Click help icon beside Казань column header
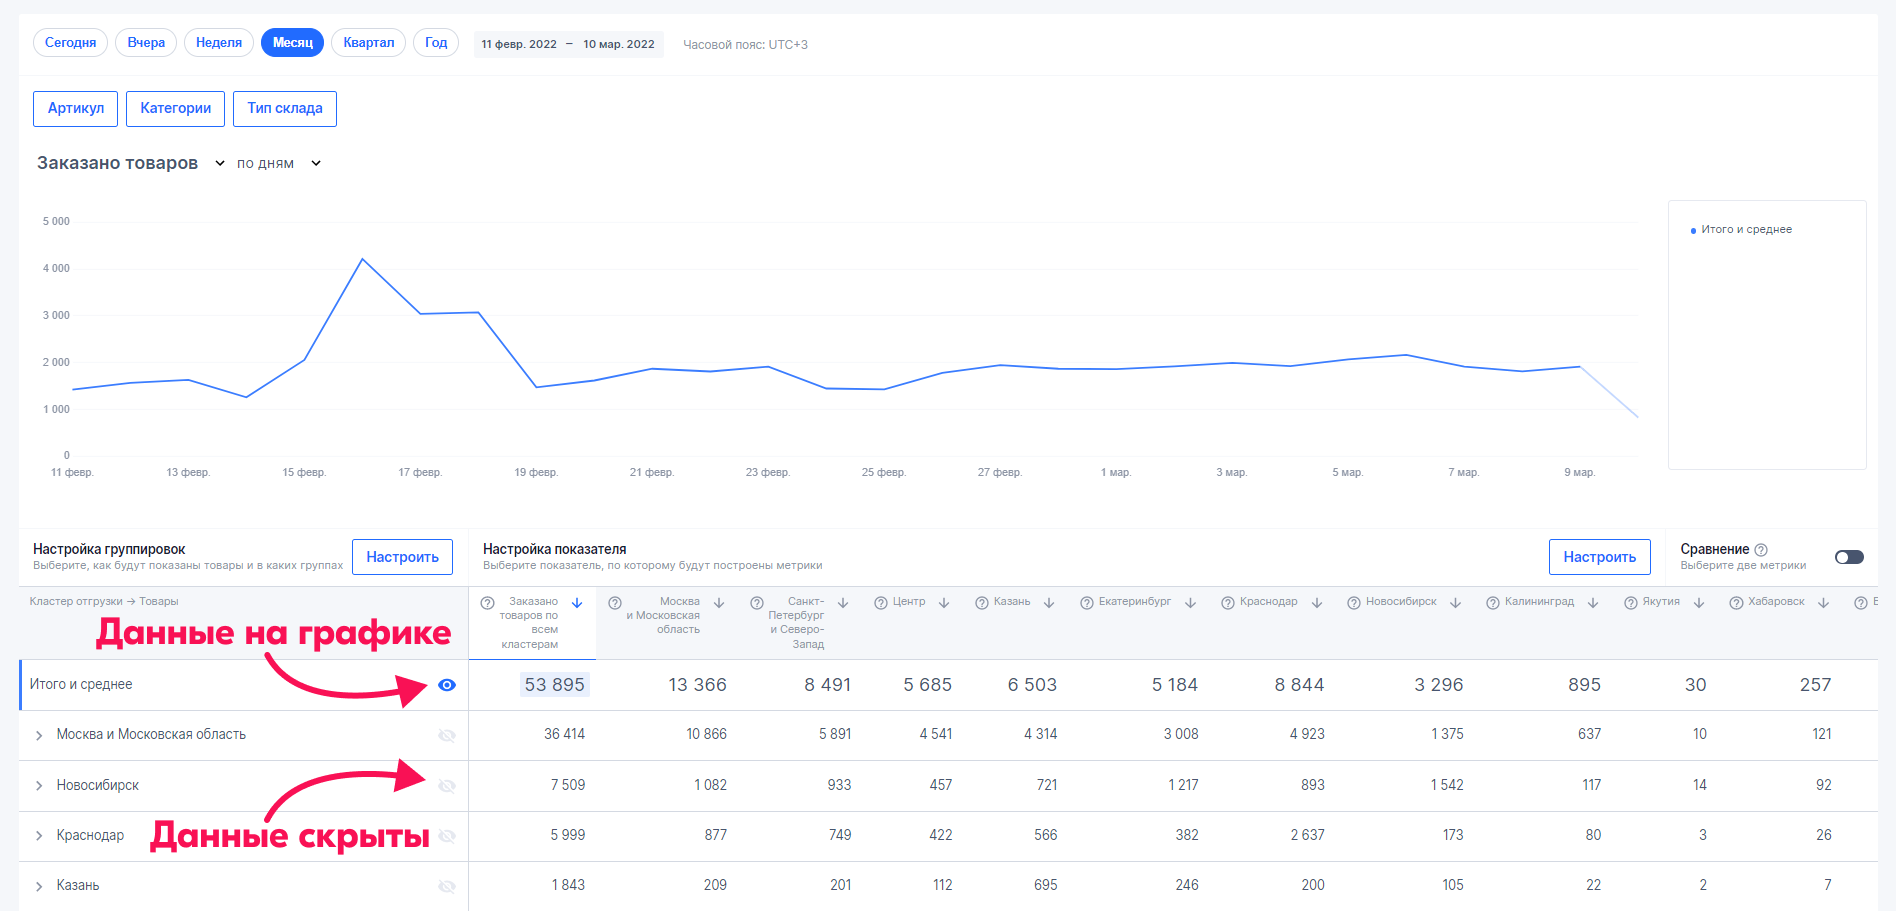The image size is (1896, 911). (x=982, y=602)
